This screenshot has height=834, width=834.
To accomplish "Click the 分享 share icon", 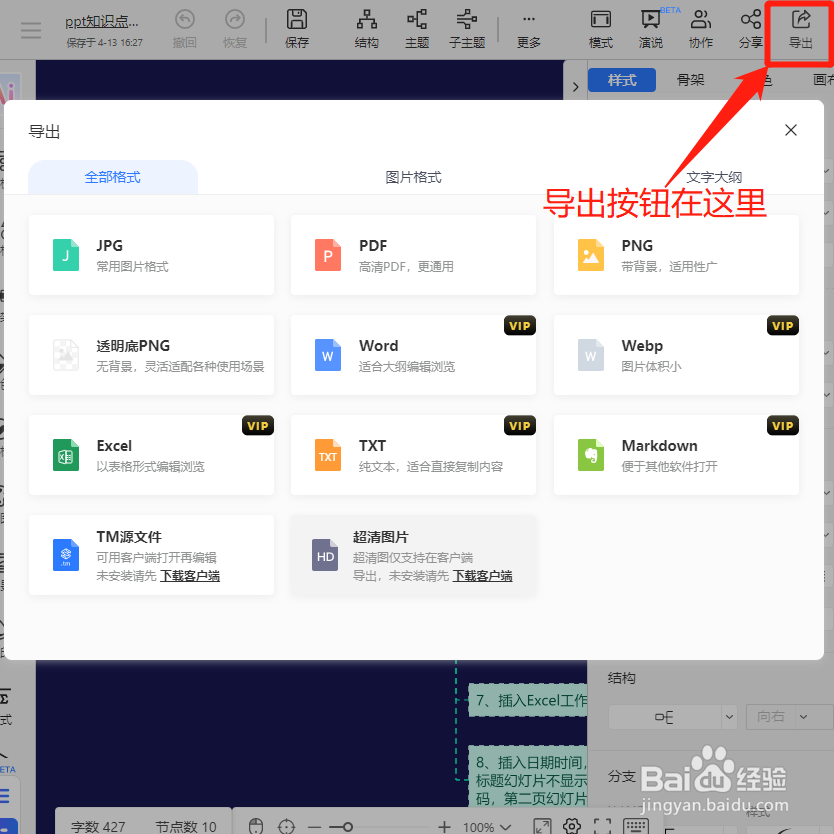I will coord(750,27).
